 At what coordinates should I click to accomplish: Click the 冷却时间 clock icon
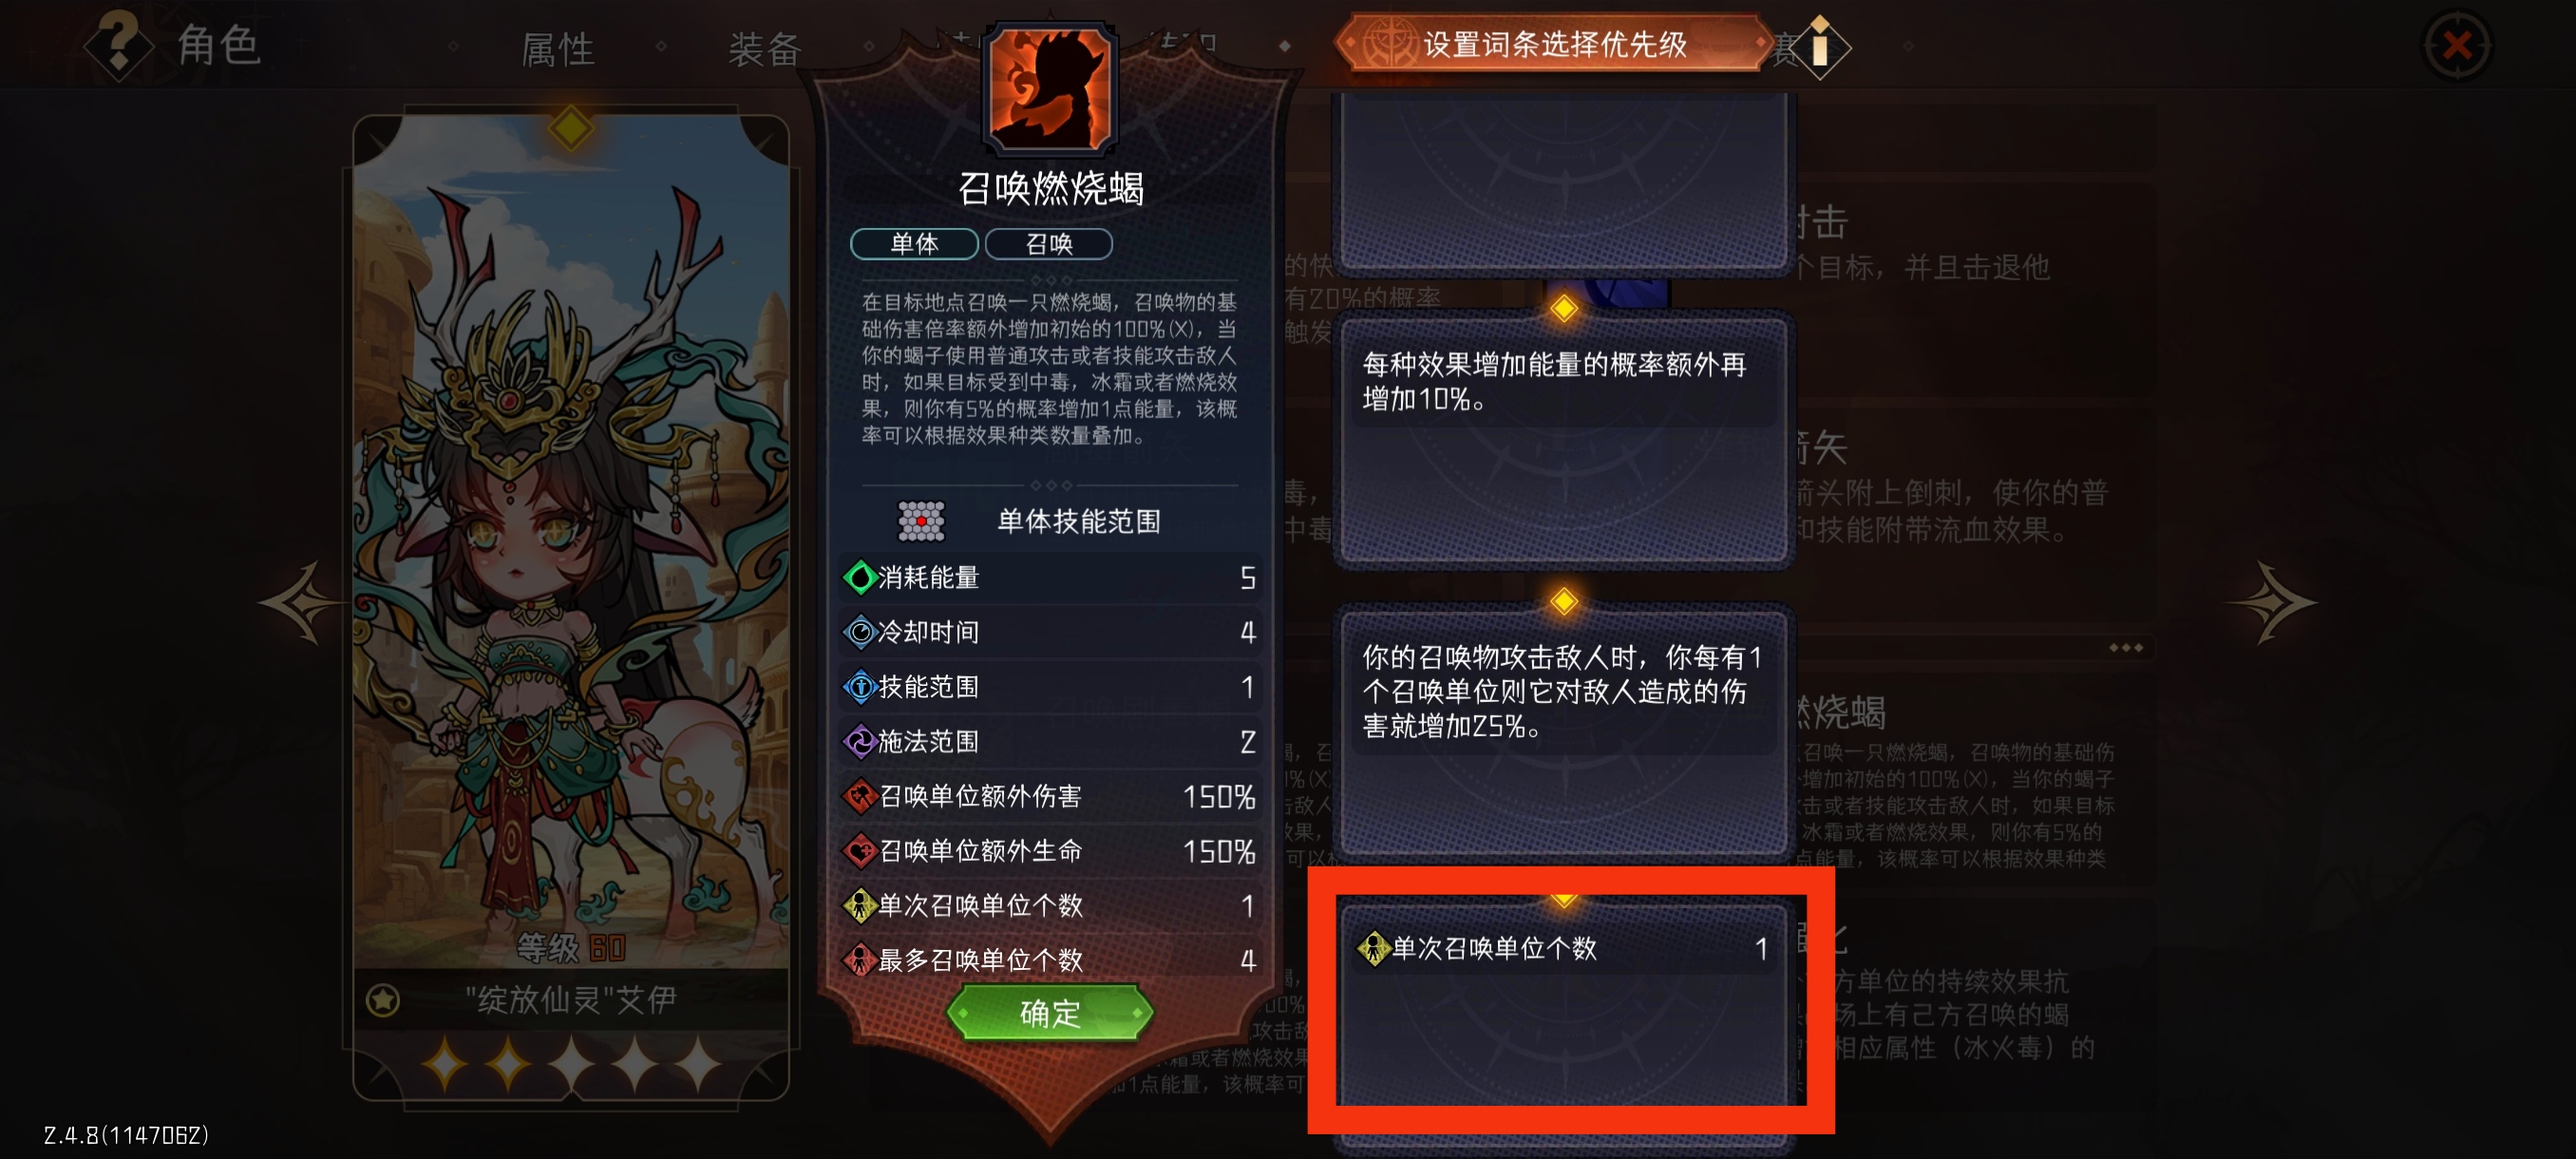[x=859, y=632]
